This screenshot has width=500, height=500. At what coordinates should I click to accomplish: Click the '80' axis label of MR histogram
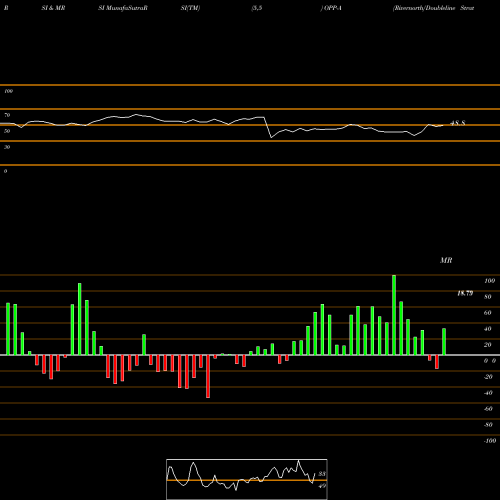click(488, 297)
